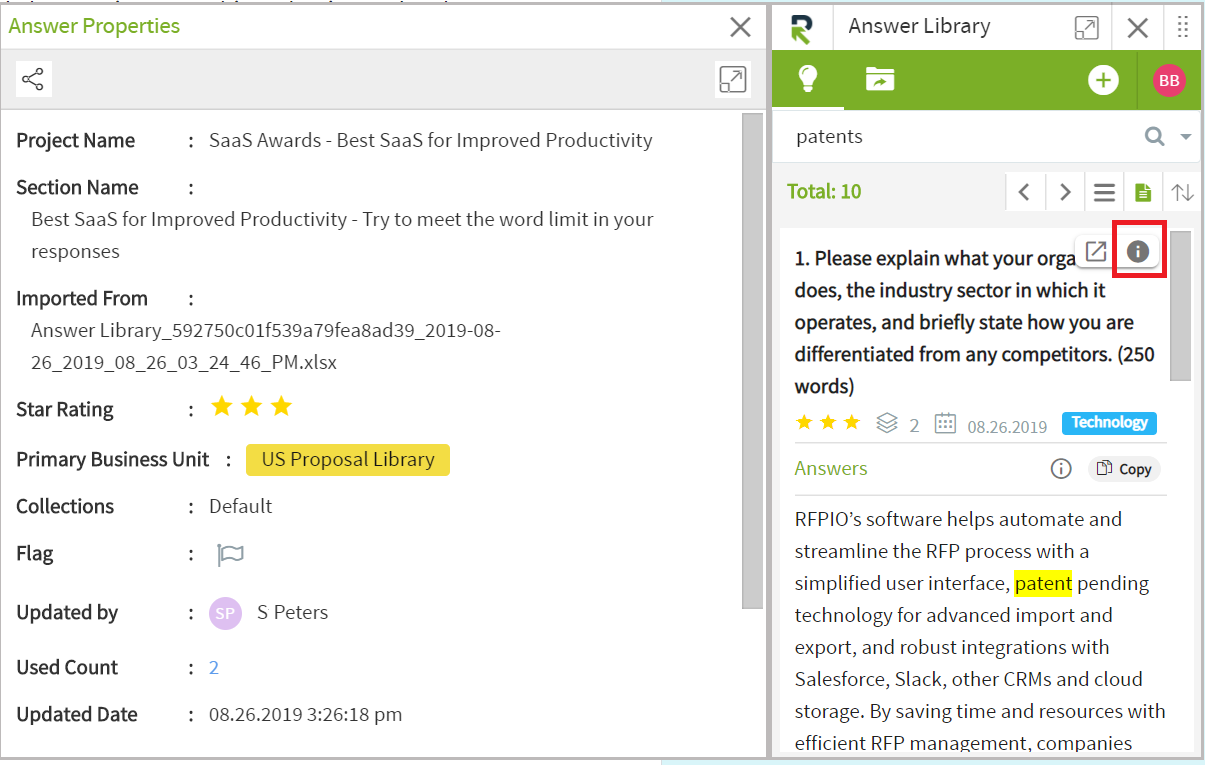The width and height of the screenshot is (1205, 765).
Task: Expand the search options dropdown arrow
Action: tap(1186, 137)
